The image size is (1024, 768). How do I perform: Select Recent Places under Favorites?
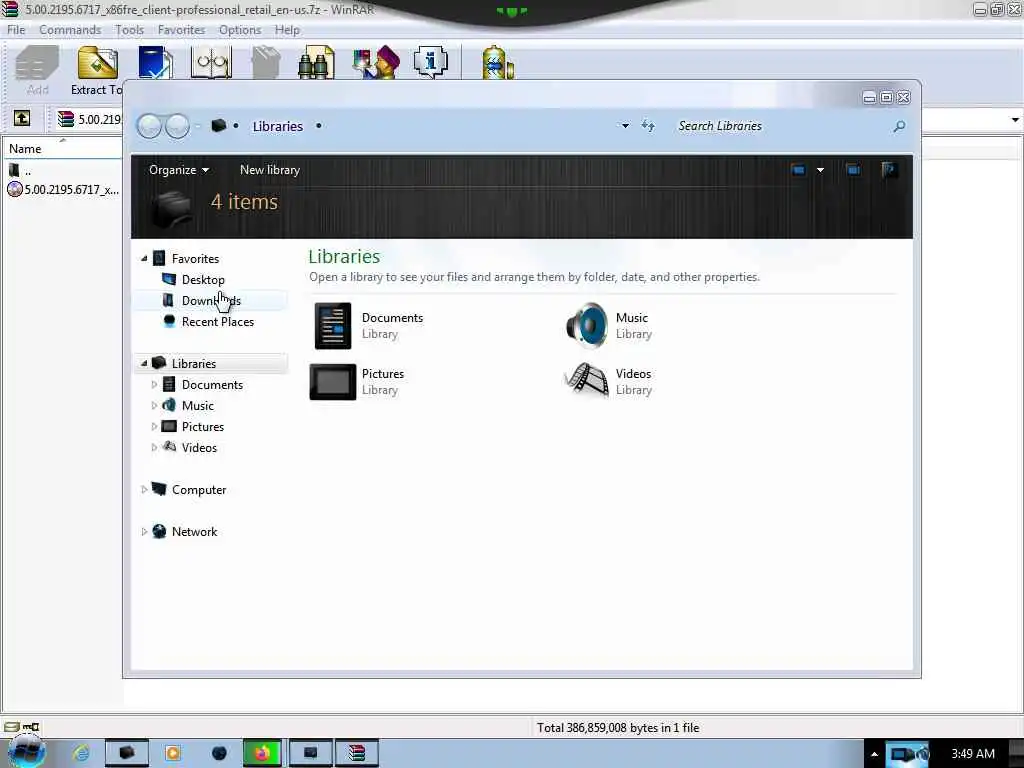tap(217, 321)
